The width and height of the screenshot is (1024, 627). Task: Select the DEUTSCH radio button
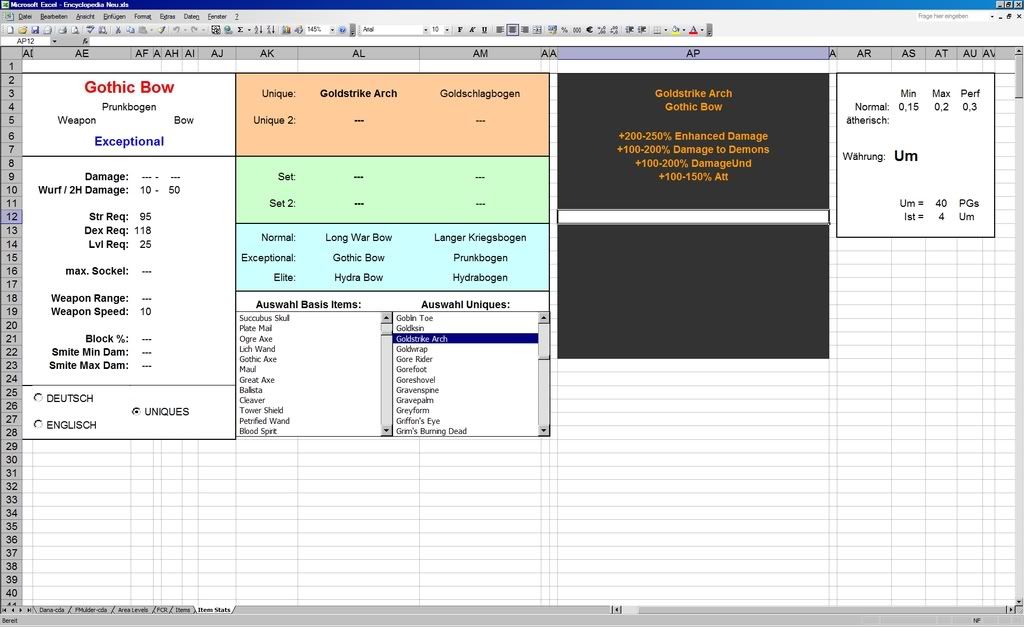(x=39, y=397)
